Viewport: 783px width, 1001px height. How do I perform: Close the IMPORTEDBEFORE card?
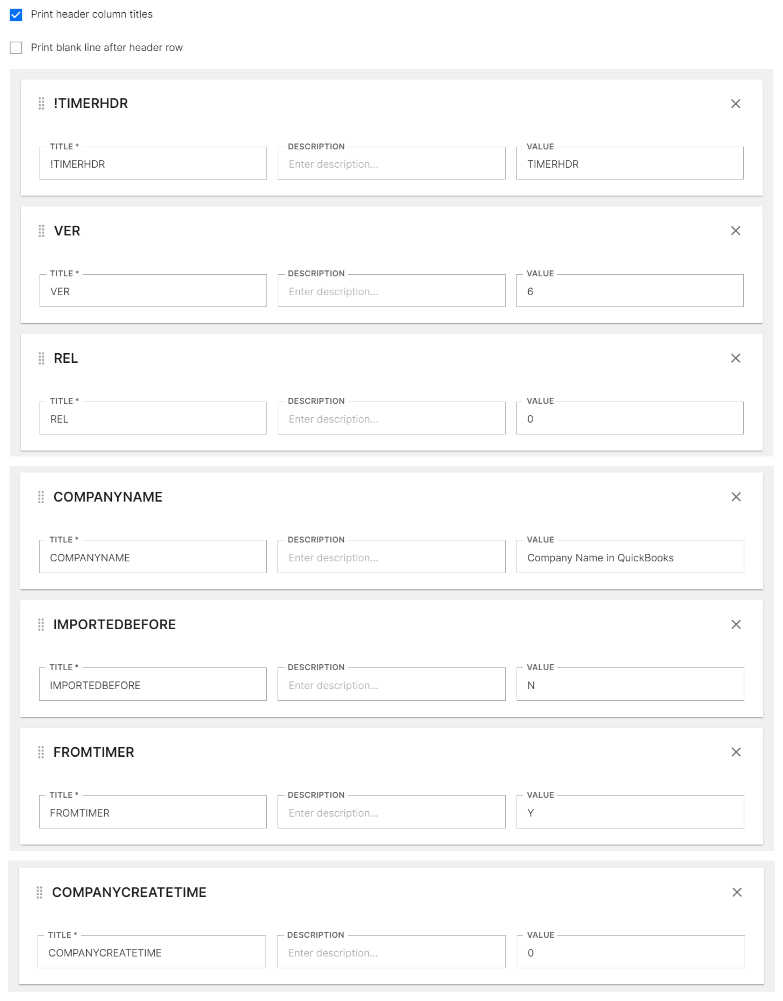click(x=737, y=625)
